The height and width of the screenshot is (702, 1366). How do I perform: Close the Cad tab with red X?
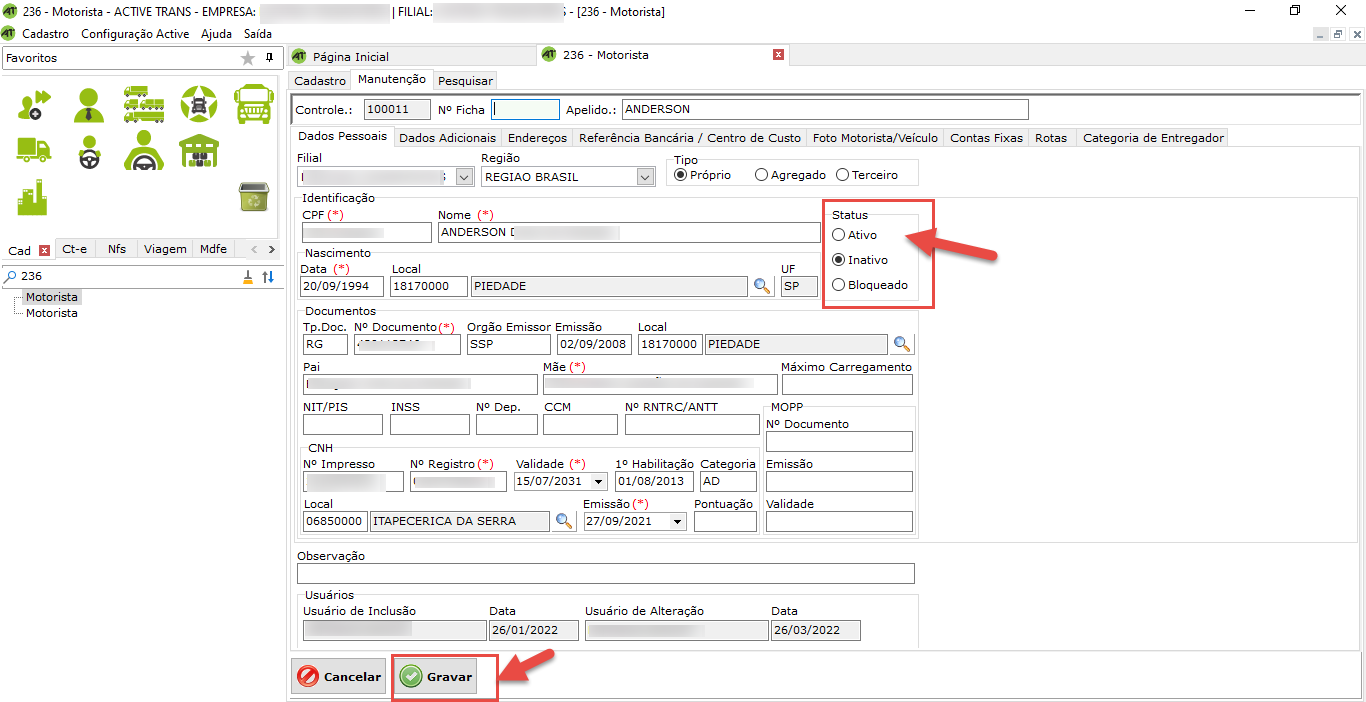pyautogui.click(x=44, y=250)
